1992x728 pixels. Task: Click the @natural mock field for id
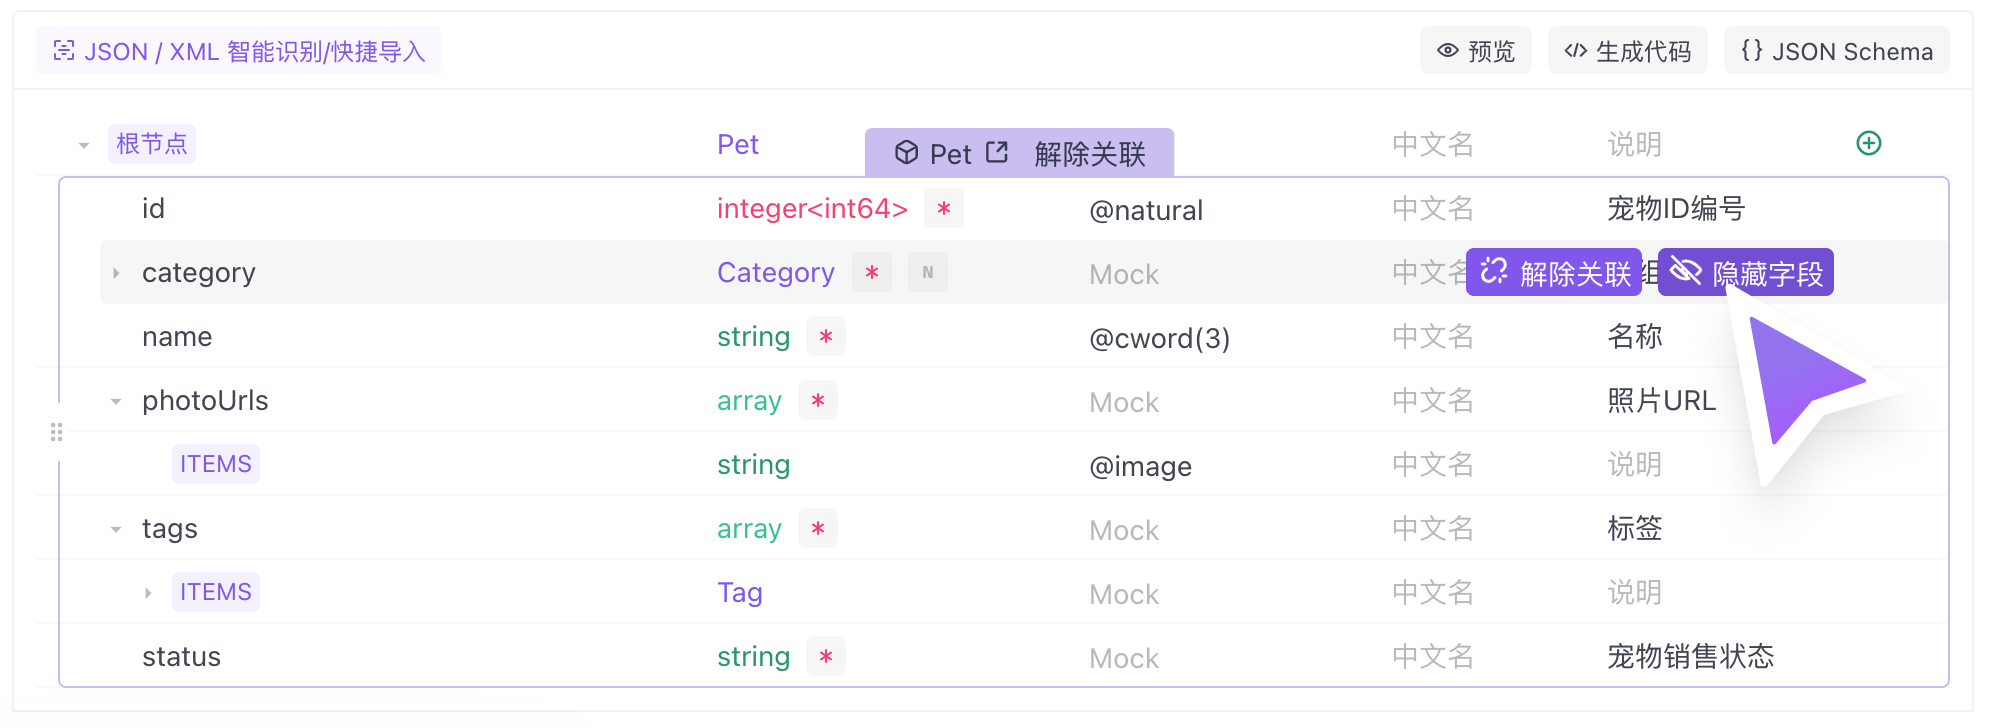click(x=1146, y=210)
